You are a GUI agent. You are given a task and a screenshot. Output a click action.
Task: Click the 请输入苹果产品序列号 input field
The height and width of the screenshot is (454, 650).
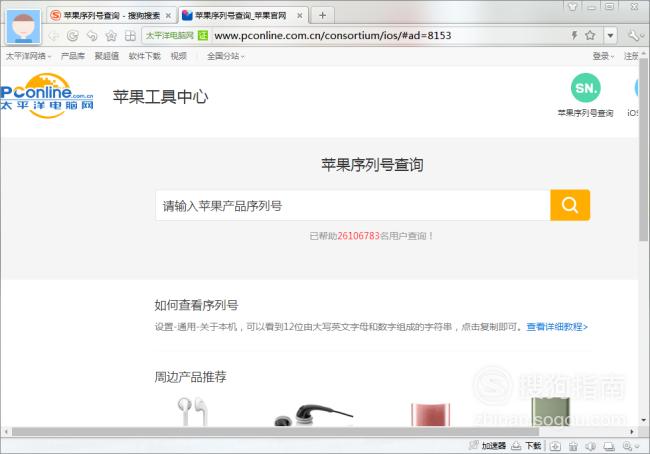[x=353, y=206]
